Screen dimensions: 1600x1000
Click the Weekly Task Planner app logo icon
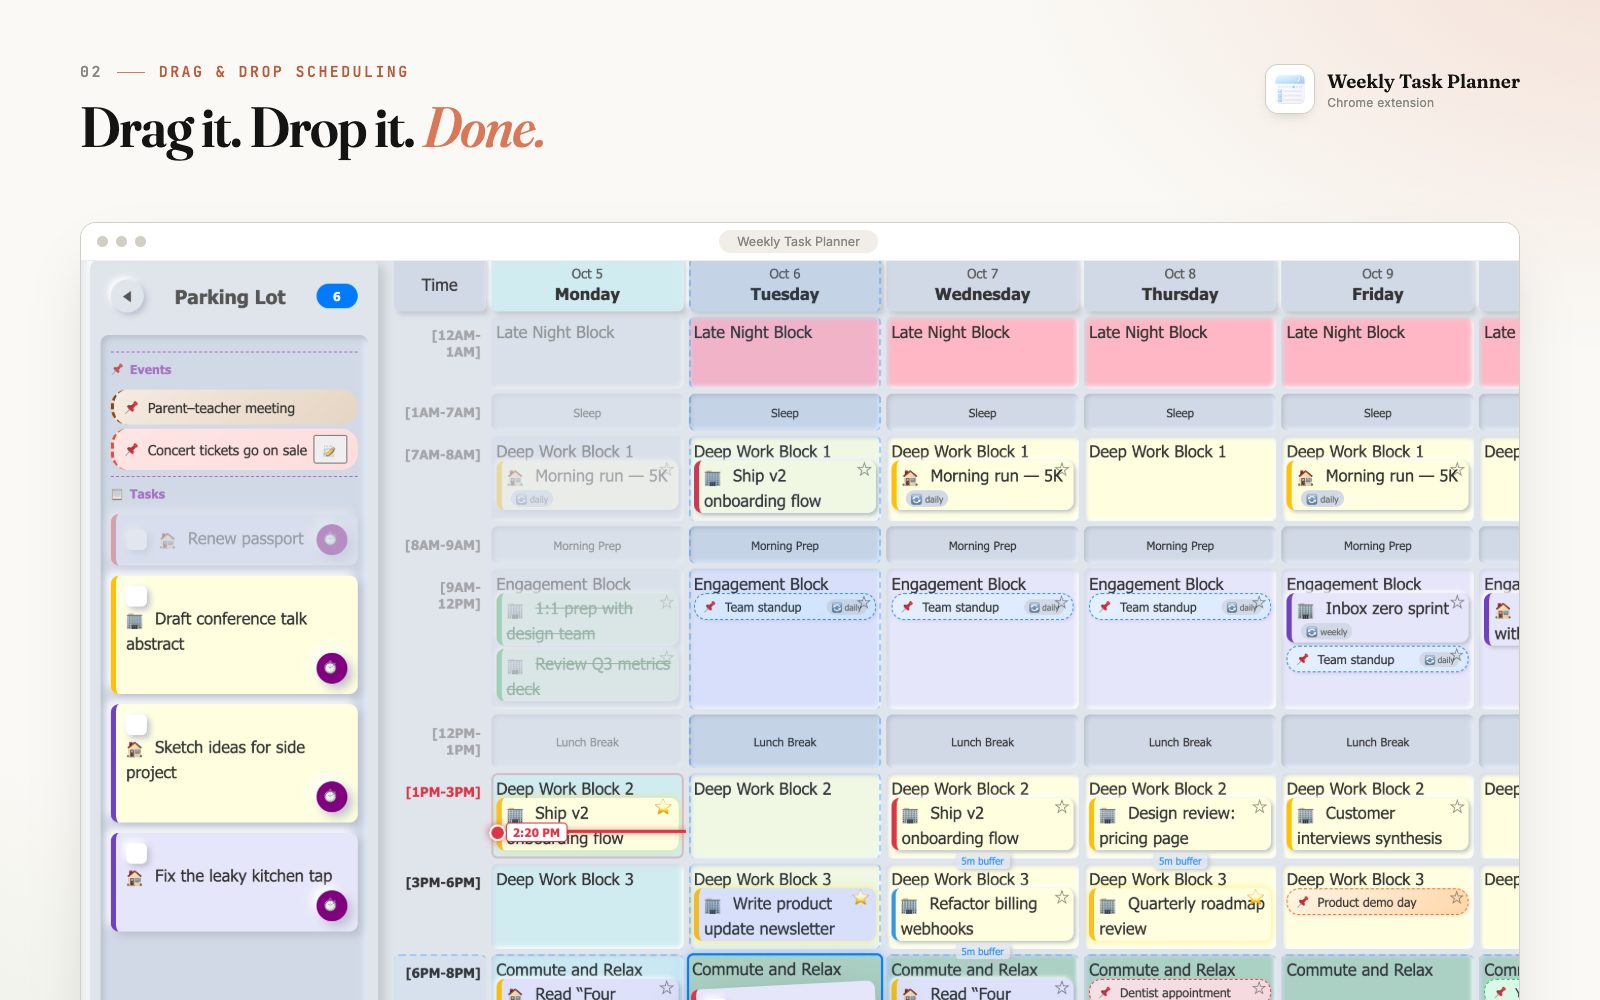click(1290, 90)
